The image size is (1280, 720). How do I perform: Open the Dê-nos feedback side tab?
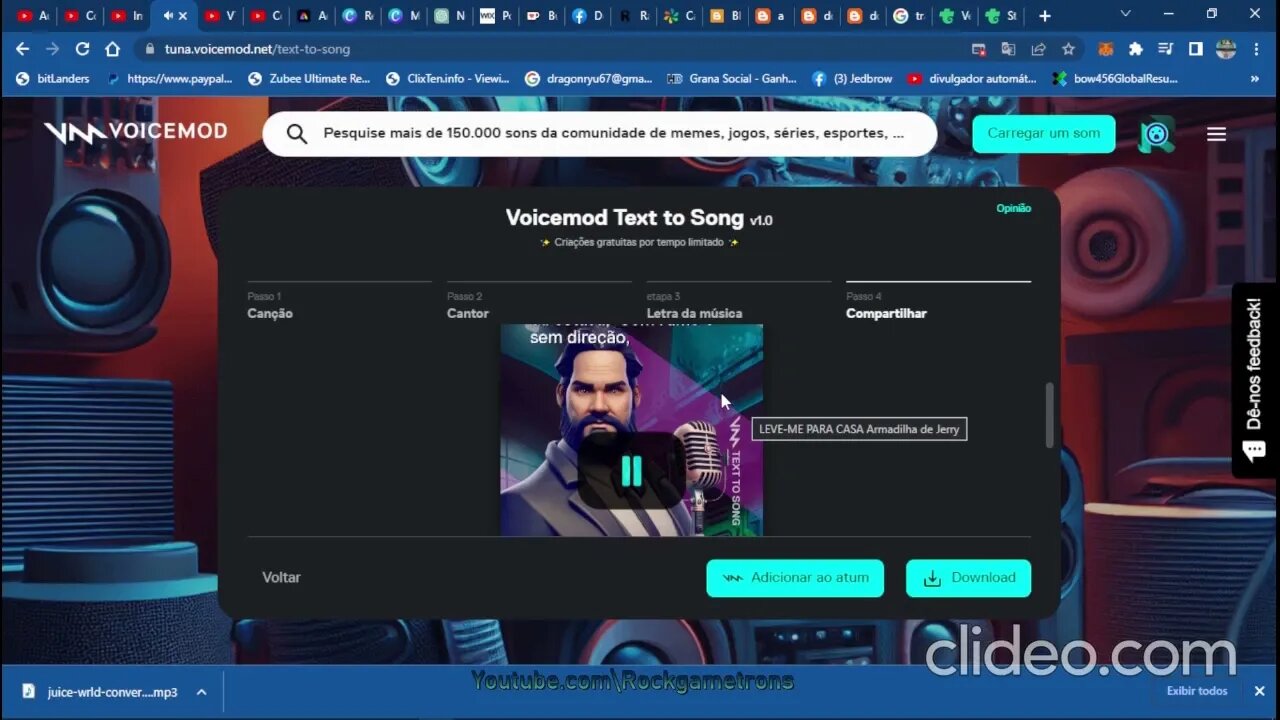[1254, 381]
